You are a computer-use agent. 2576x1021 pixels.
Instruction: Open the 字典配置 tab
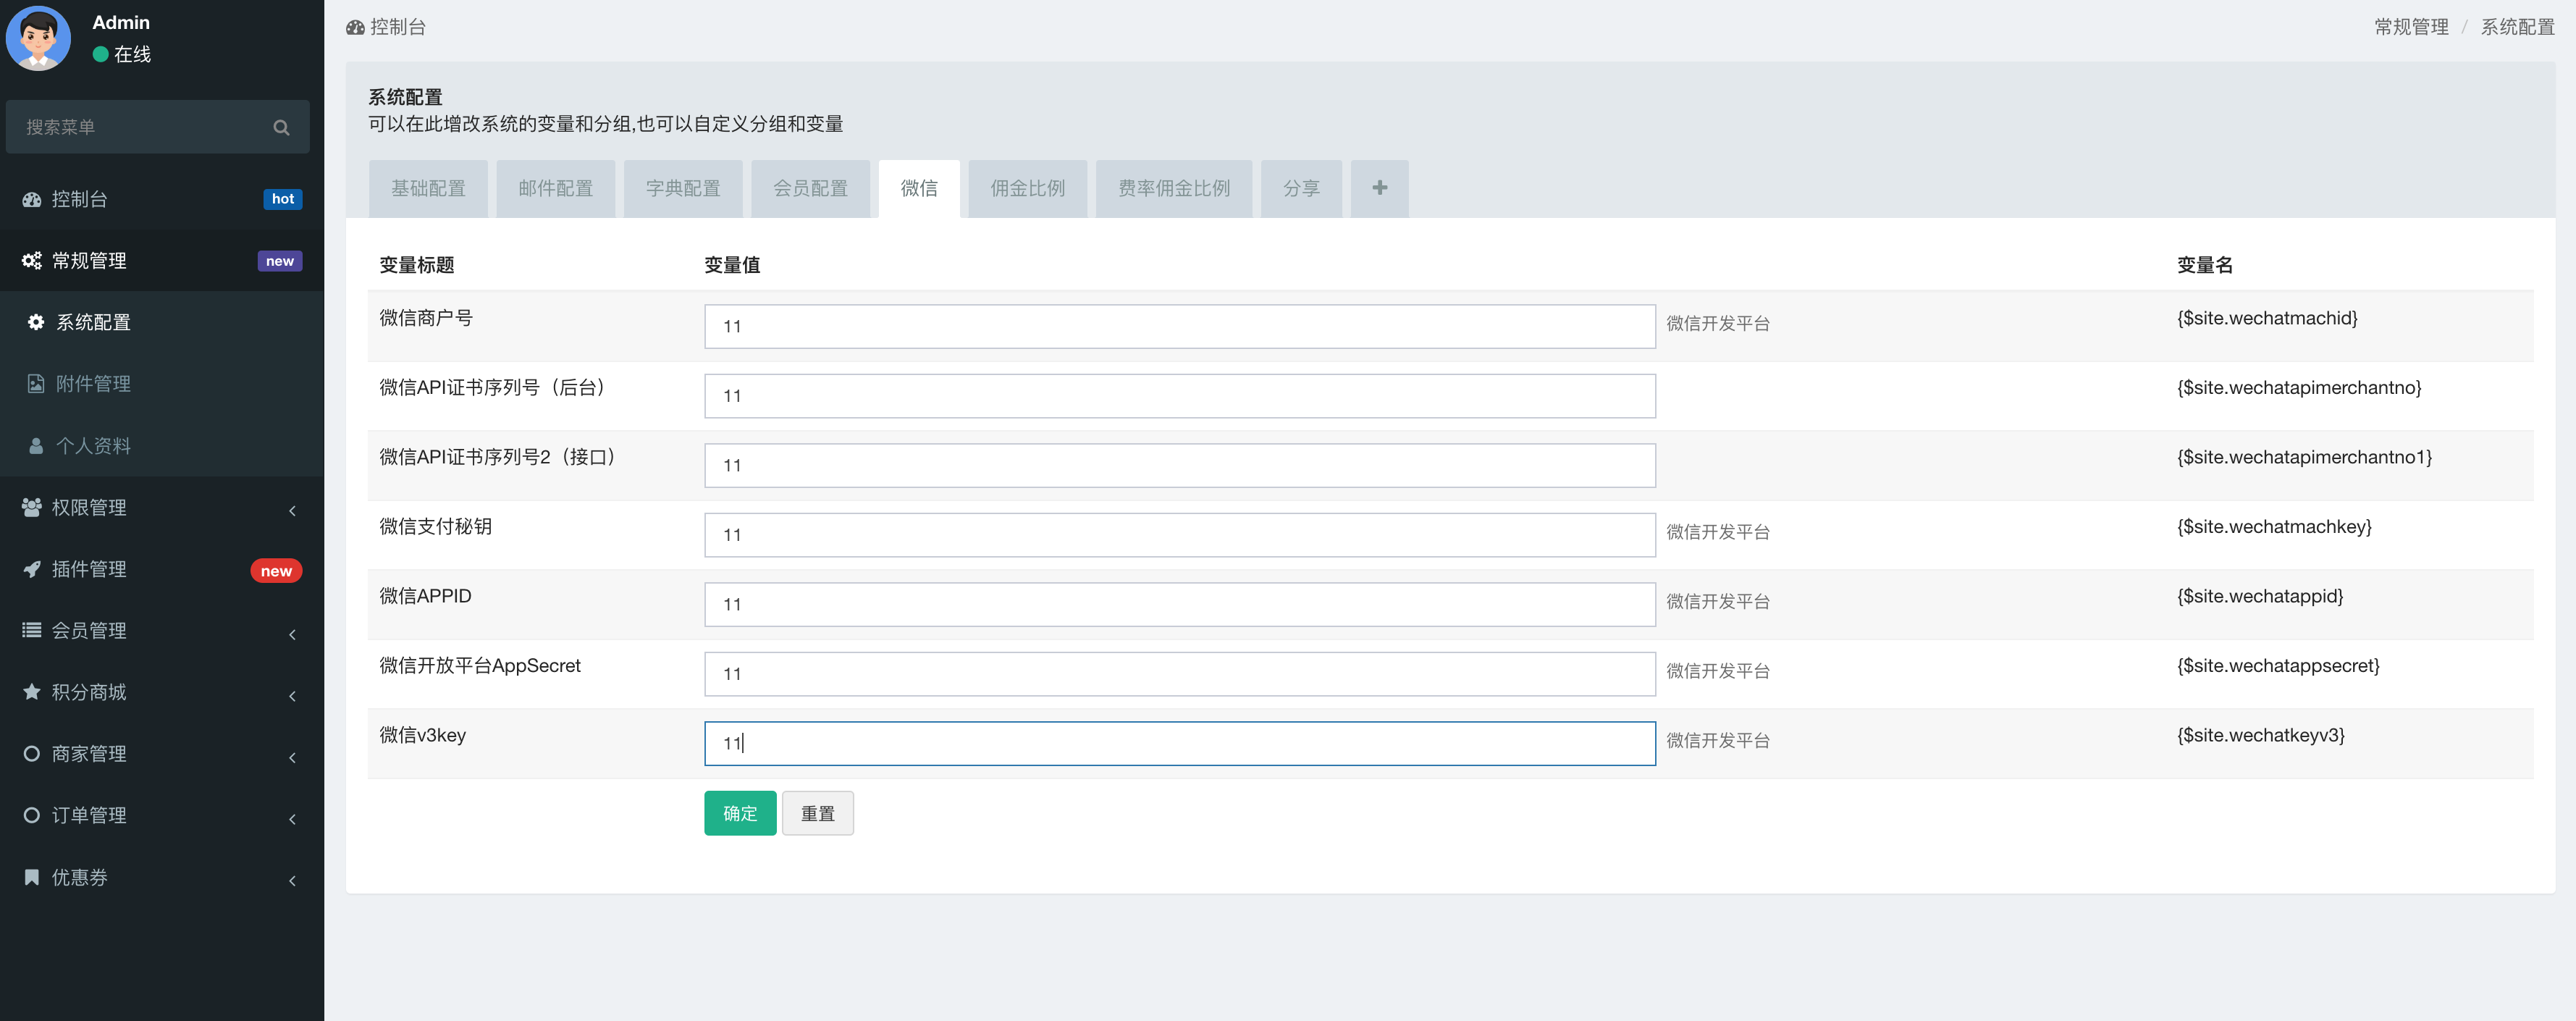pos(683,188)
